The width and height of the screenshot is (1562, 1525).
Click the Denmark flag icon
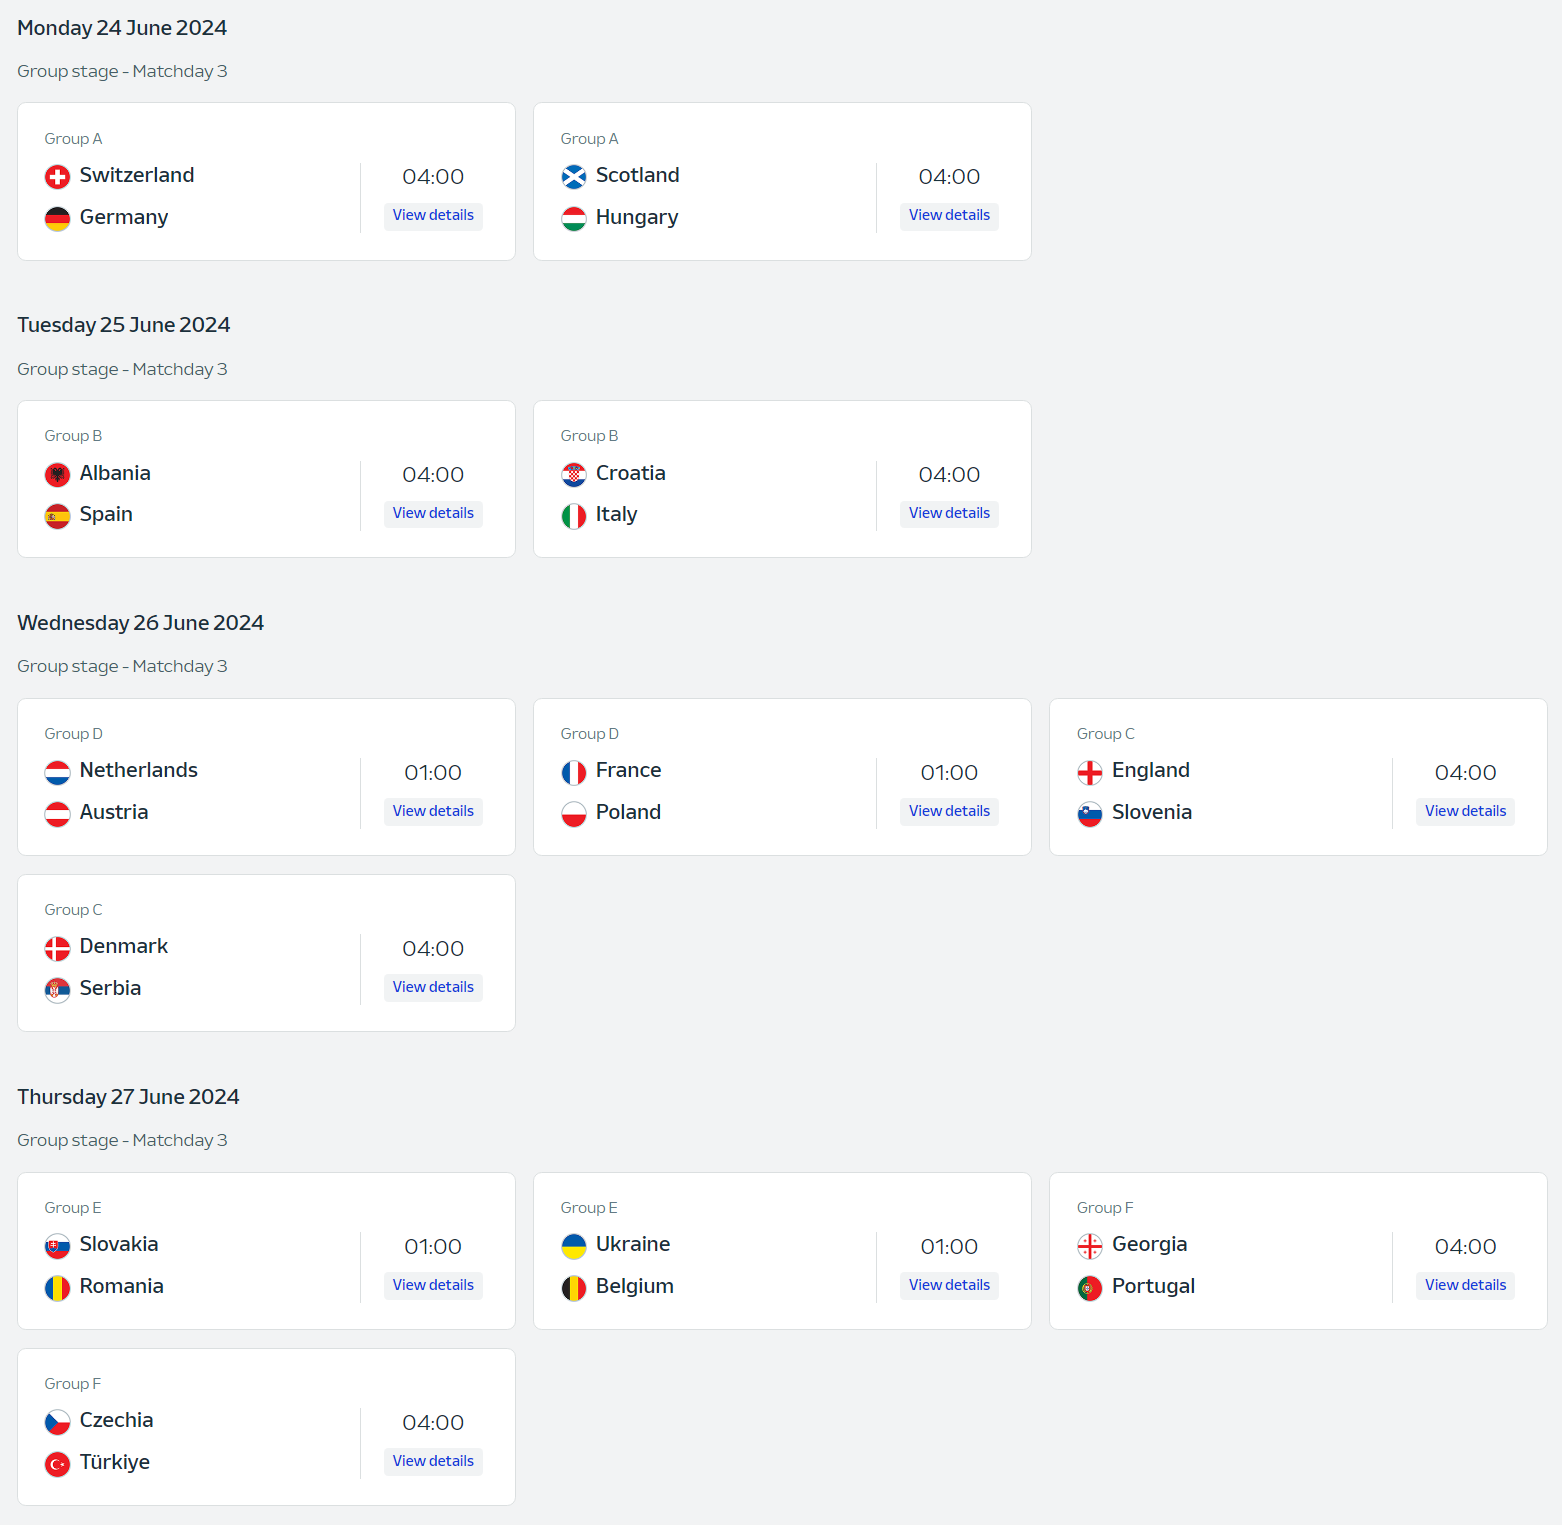[x=58, y=948]
